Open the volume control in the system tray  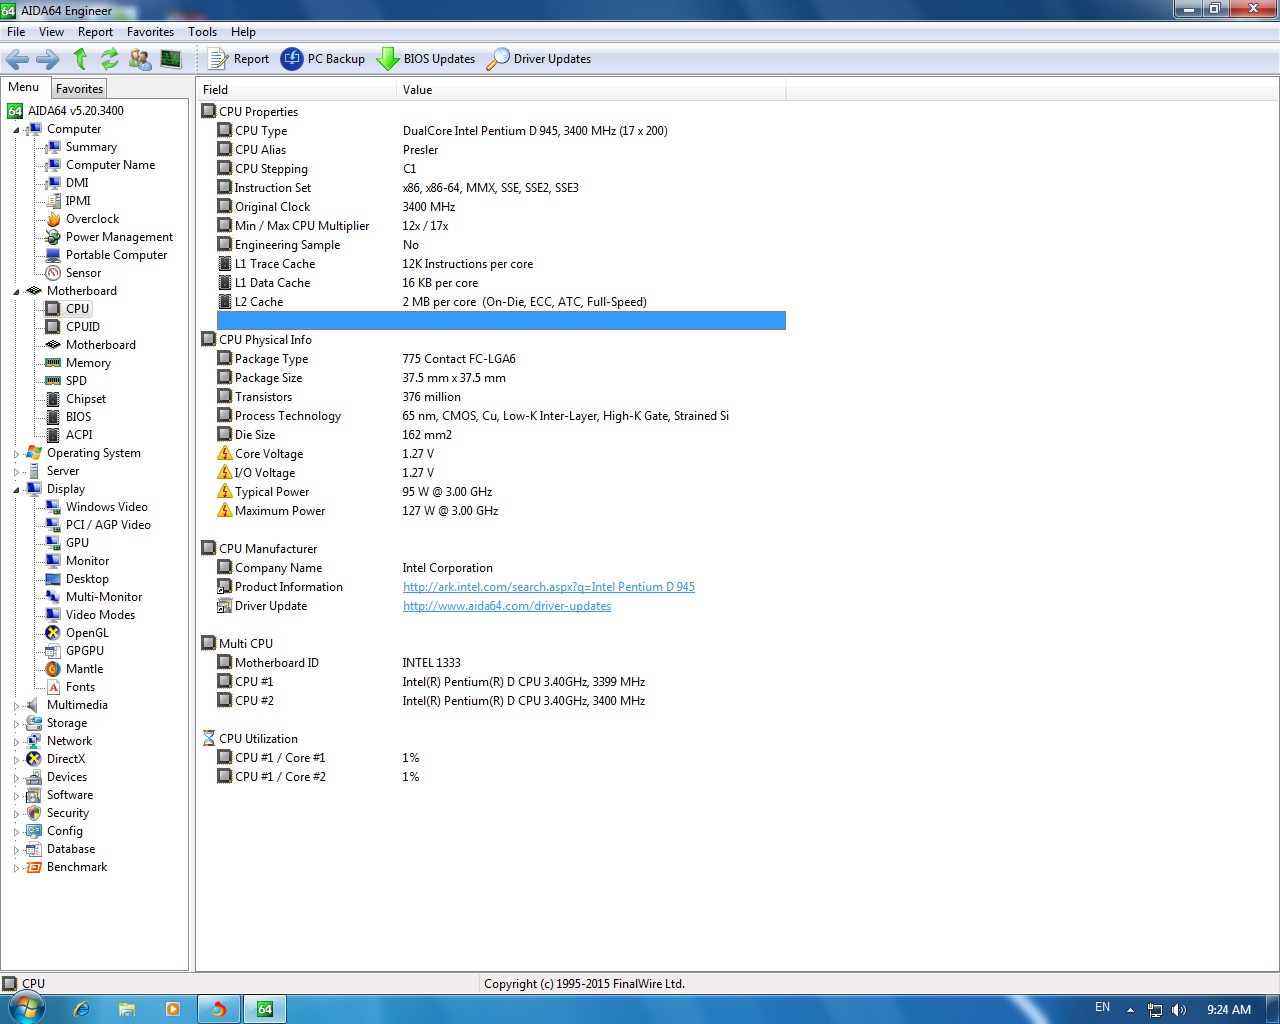1179,1010
